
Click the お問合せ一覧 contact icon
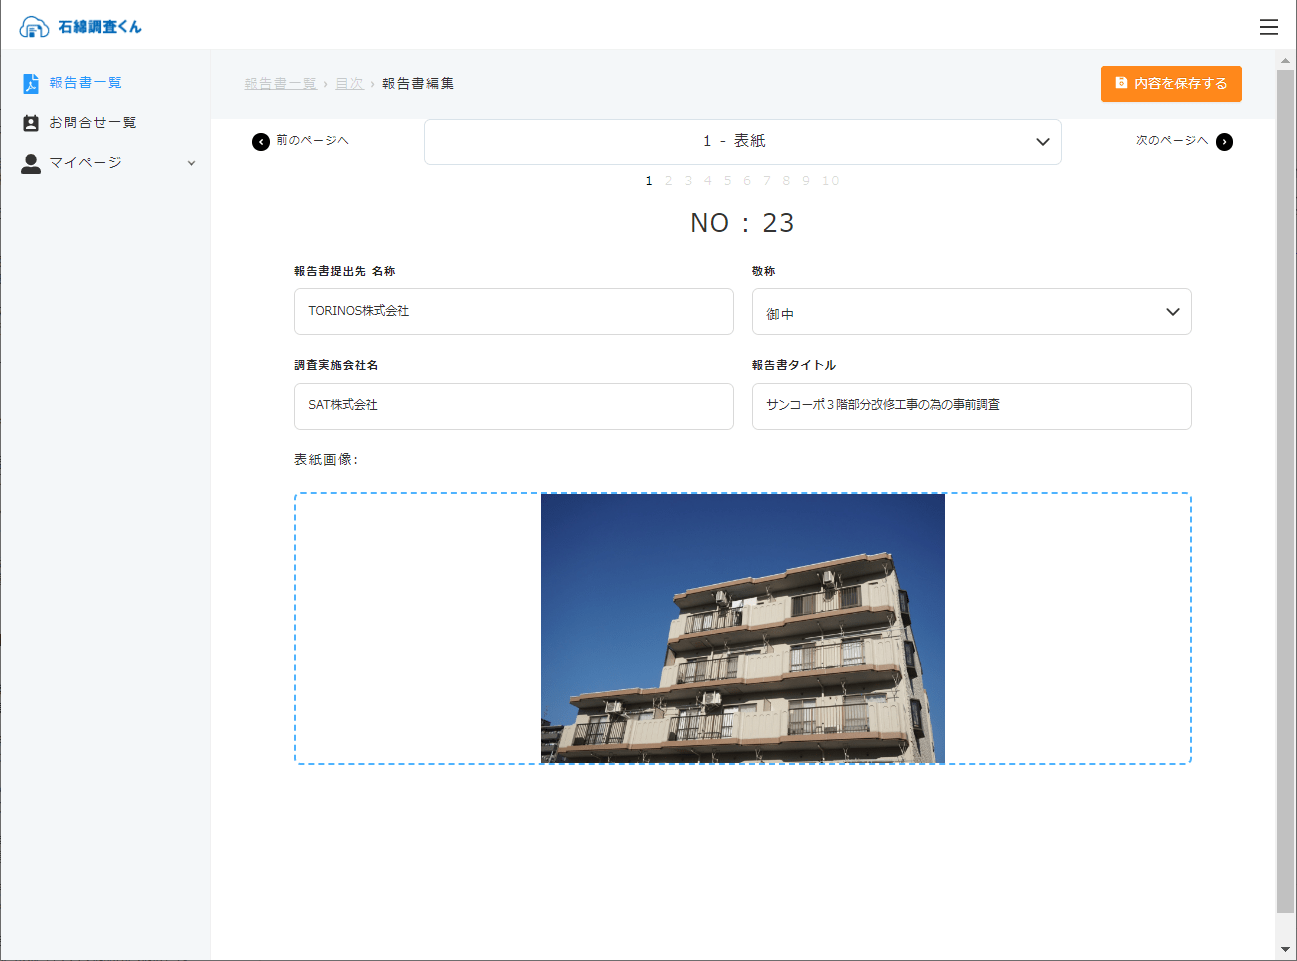[x=31, y=123]
